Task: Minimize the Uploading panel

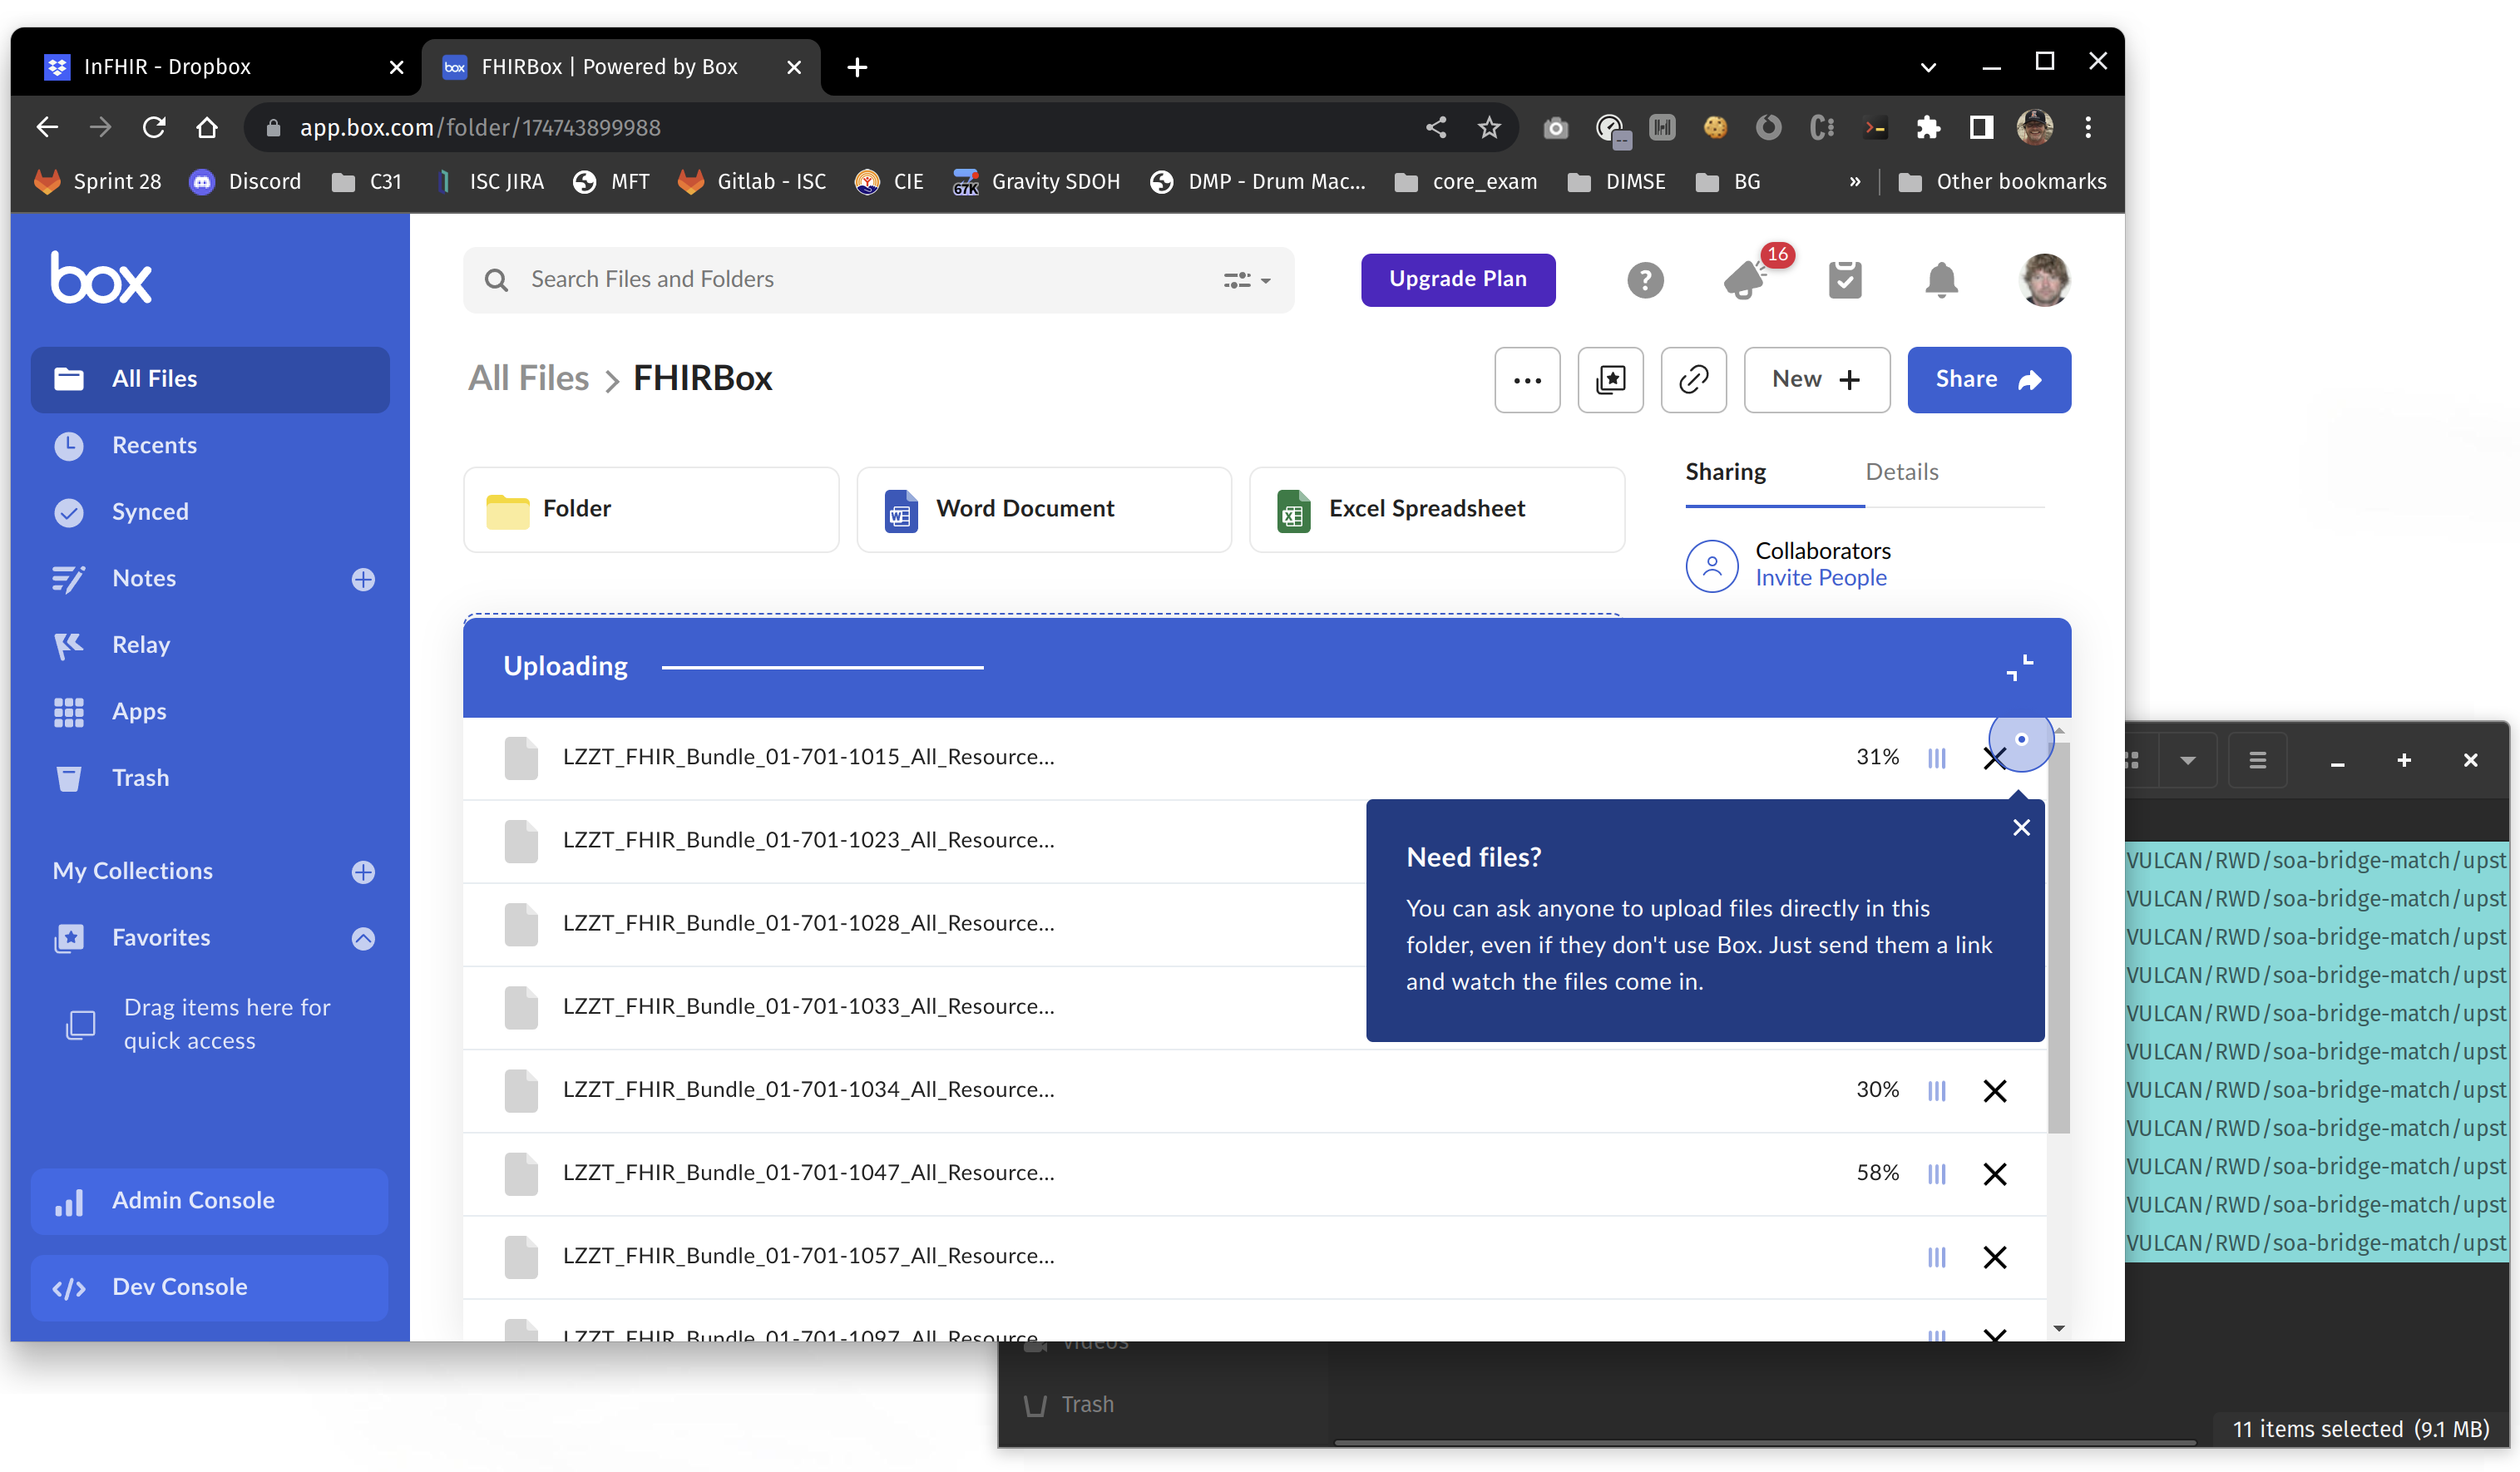Action: pyautogui.click(x=2019, y=667)
